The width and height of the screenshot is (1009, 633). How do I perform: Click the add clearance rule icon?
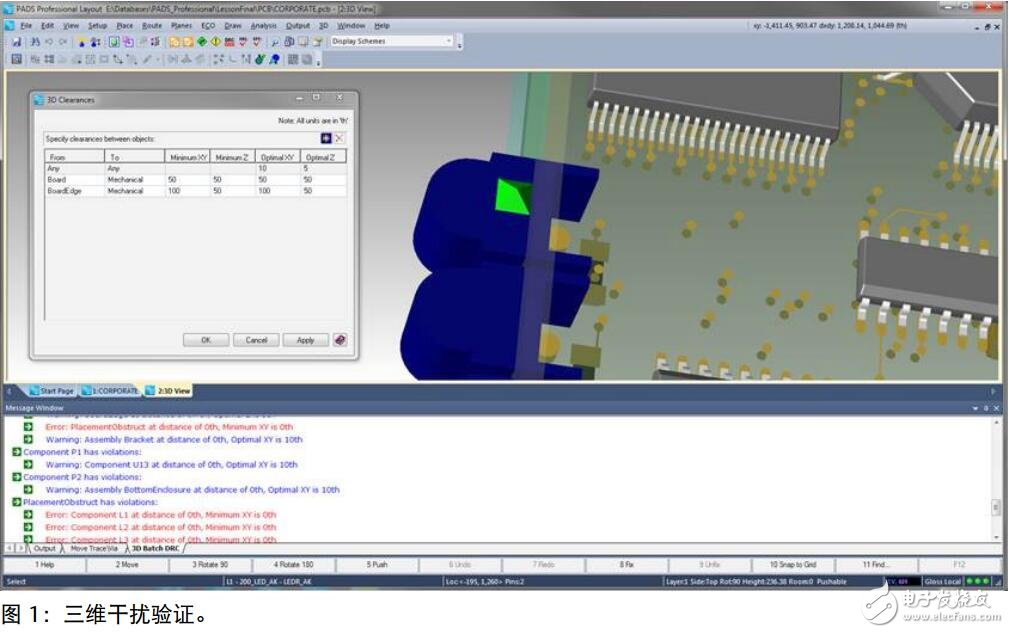point(326,138)
